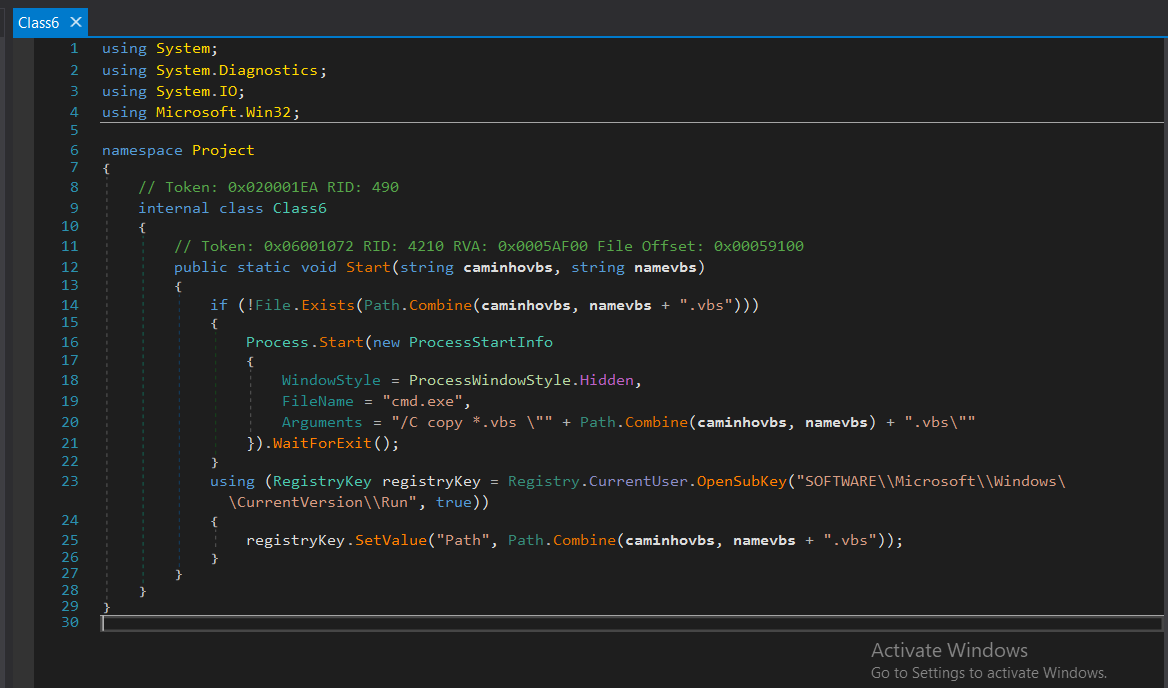Click 'Microsoft.Win32' in the using statement
This screenshot has height=688, width=1168.
click(223, 112)
